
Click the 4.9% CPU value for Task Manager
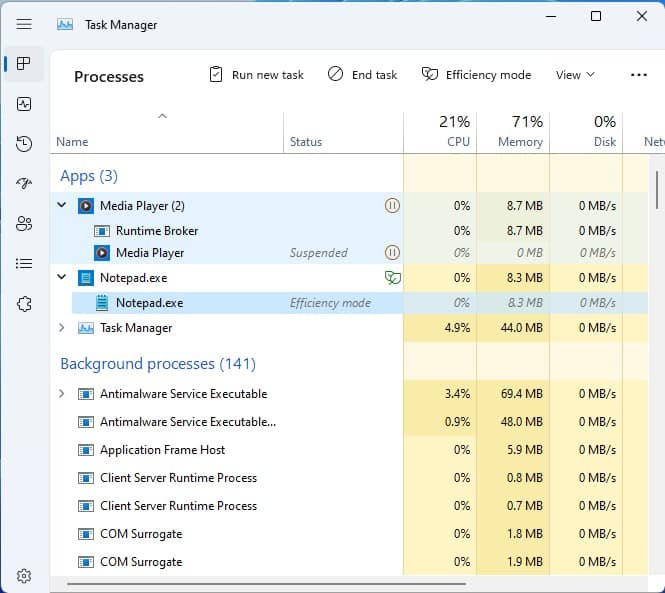[x=457, y=328]
